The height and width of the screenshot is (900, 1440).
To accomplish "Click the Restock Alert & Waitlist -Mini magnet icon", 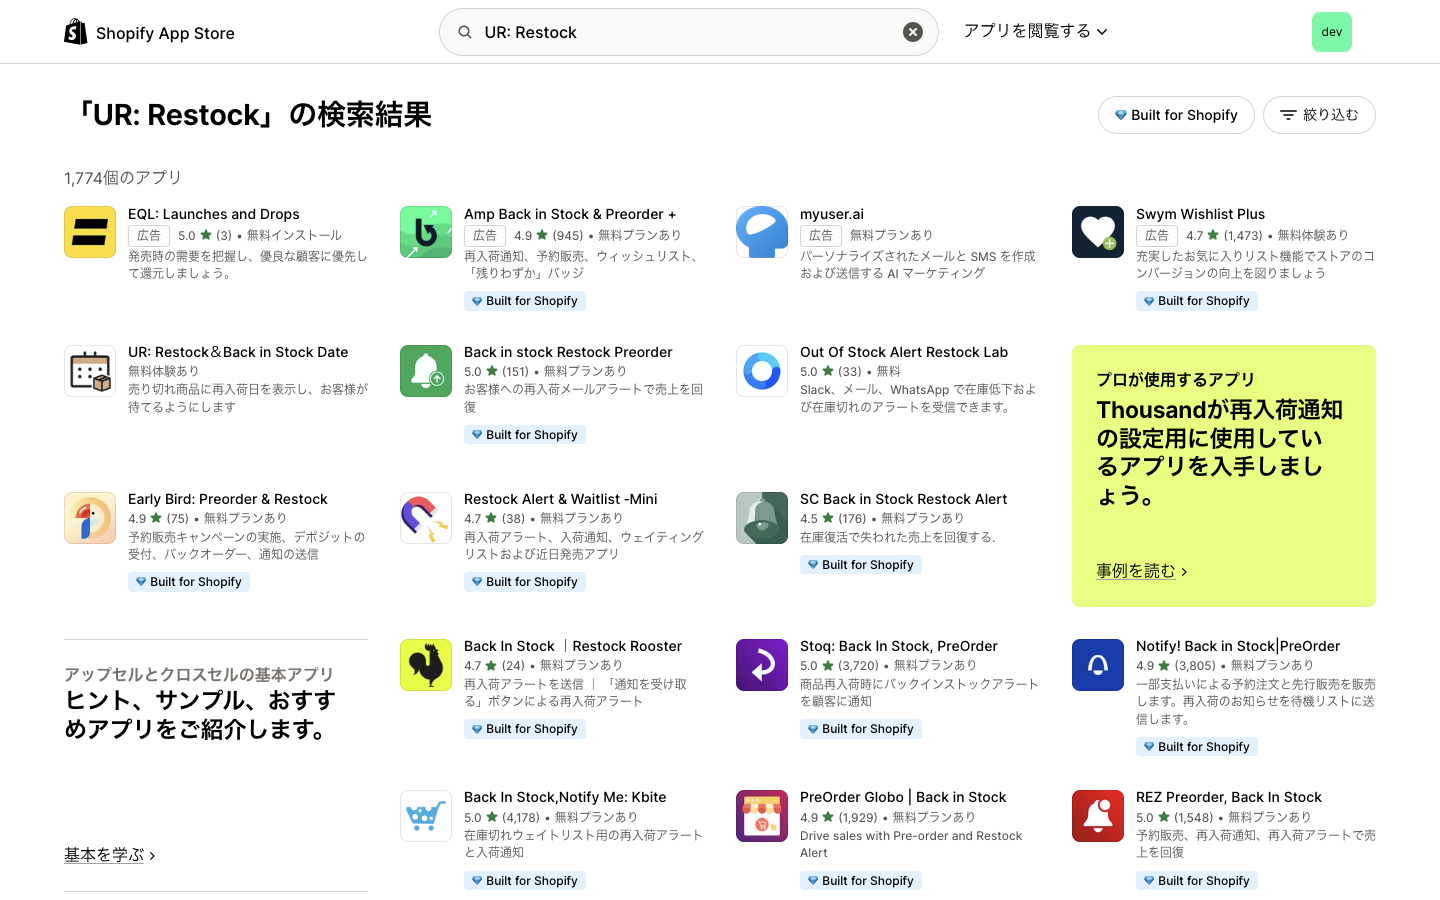I will point(426,518).
